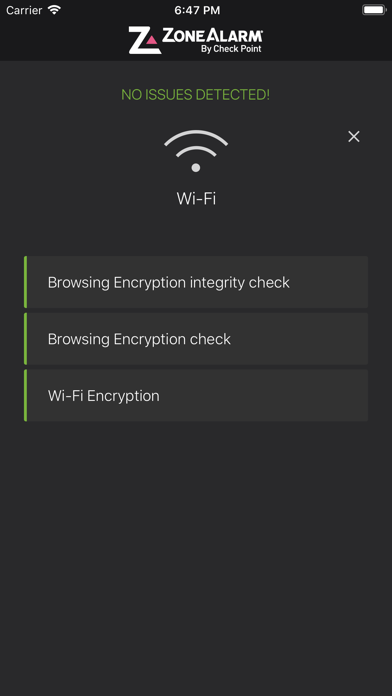Tap the Carrier label in status bar

pos(24,10)
